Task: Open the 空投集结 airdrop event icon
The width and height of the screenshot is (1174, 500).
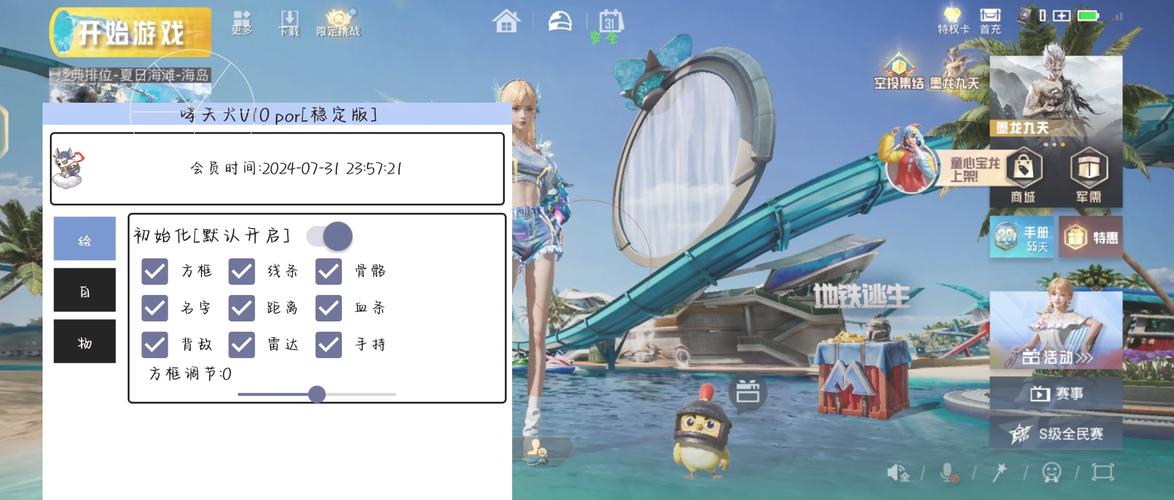Action: (x=898, y=72)
